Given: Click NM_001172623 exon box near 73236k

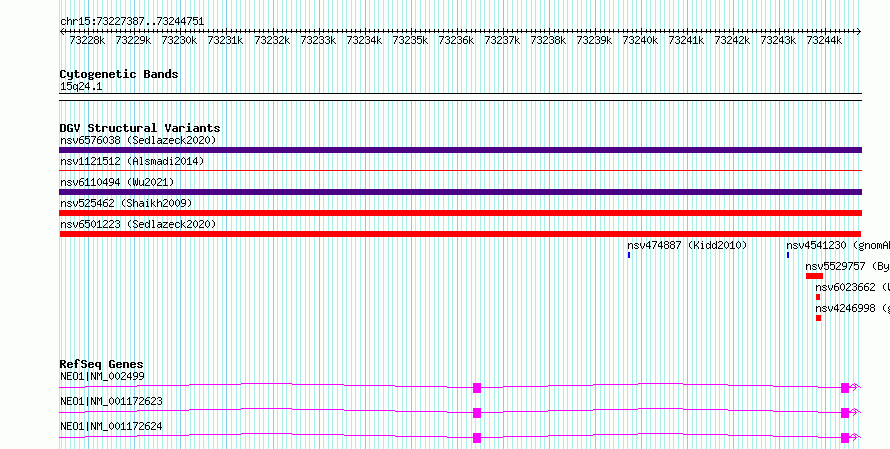Looking at the screenshot, I should coord(477,413).
